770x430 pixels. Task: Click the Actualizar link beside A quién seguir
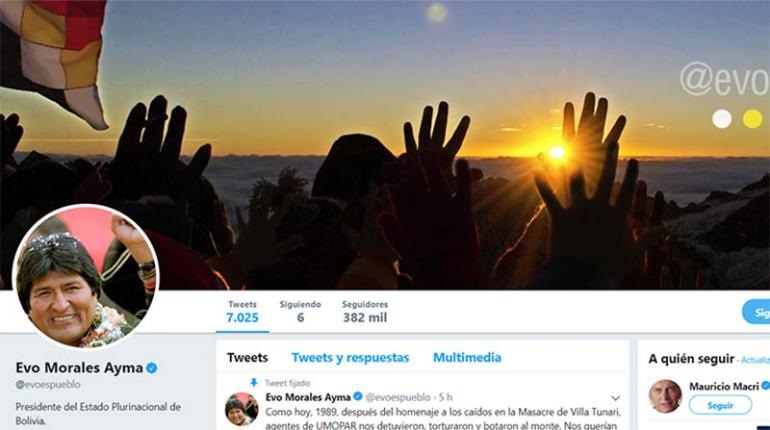point(755,360)
